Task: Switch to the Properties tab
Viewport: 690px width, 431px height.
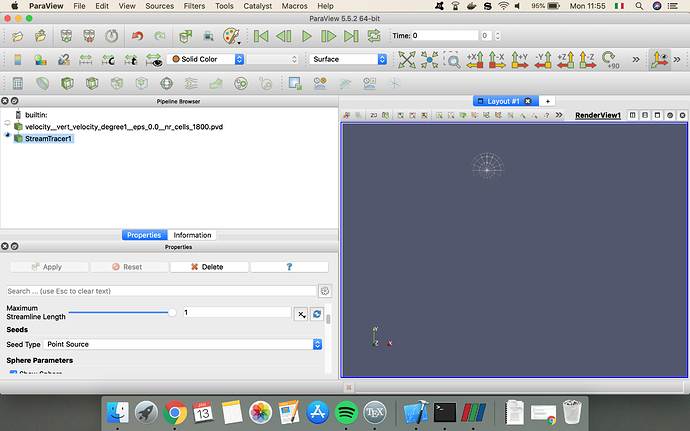Action: [x=144, y=235]
